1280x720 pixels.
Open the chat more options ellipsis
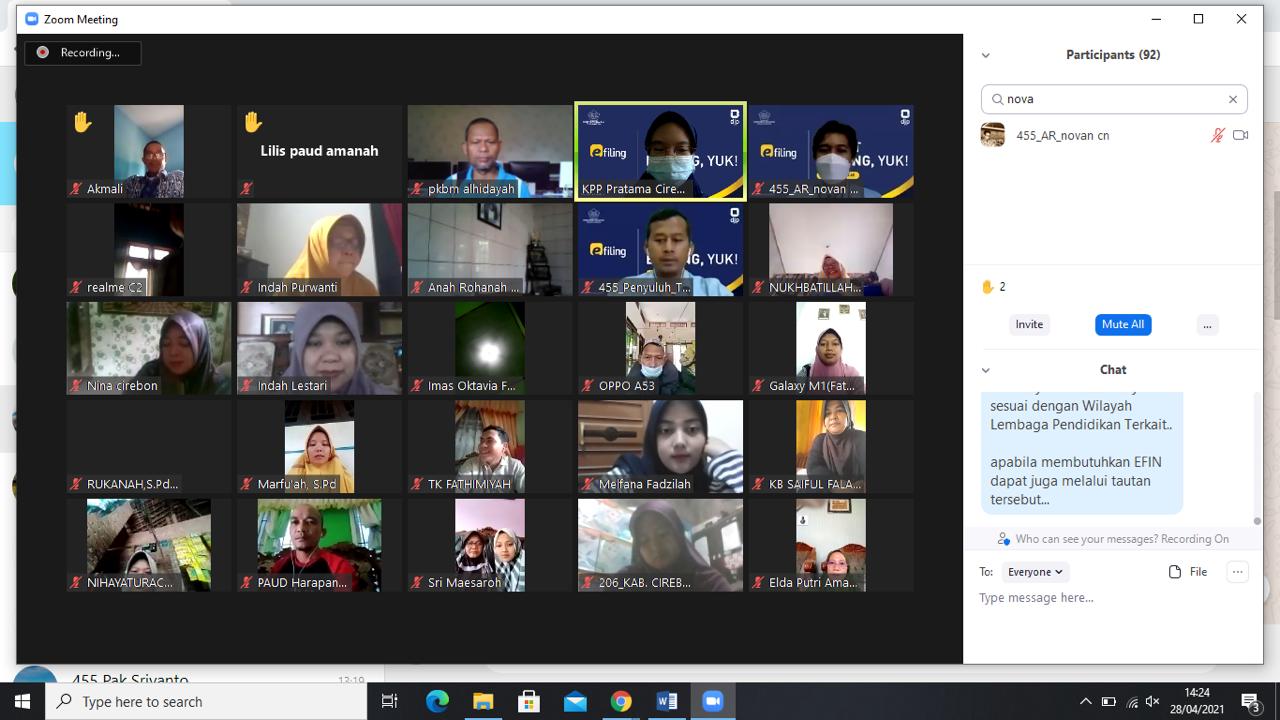click(x=1237, y=572)
